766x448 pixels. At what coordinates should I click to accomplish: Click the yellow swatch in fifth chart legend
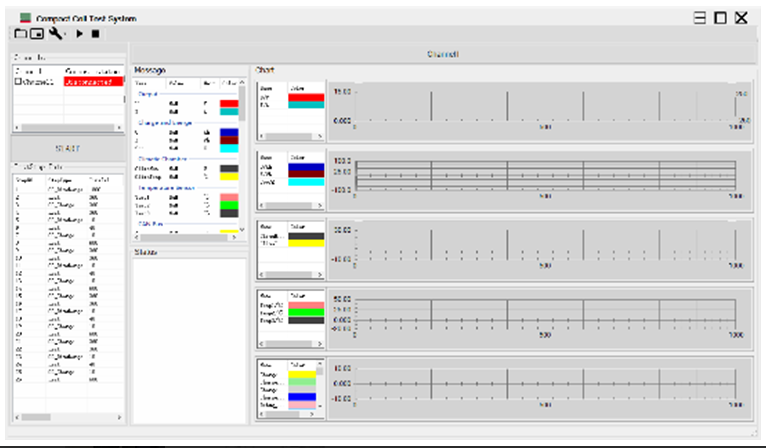302,374
